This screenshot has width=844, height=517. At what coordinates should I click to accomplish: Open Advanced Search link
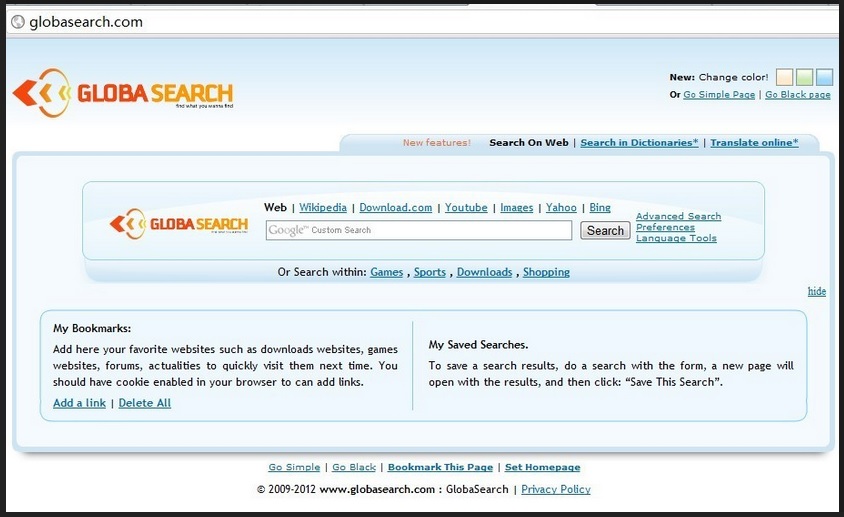click(x=678, y=216)
